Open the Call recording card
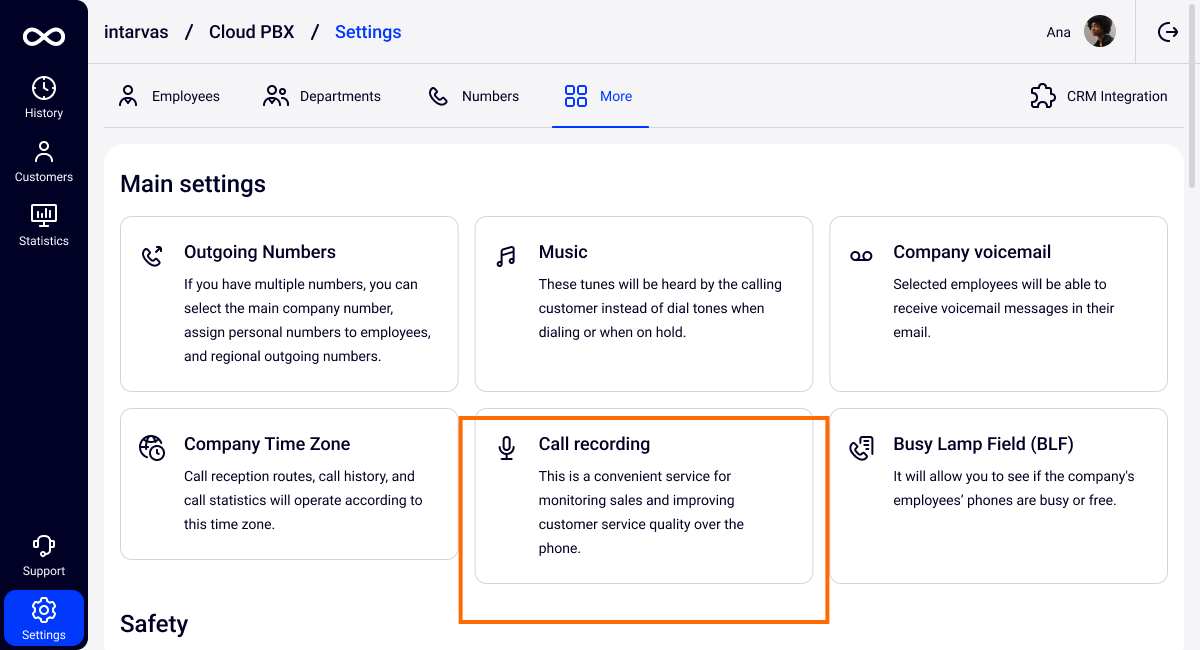Image resolution: width=1200 pixels, height=650 pixels. pos(643,495)
